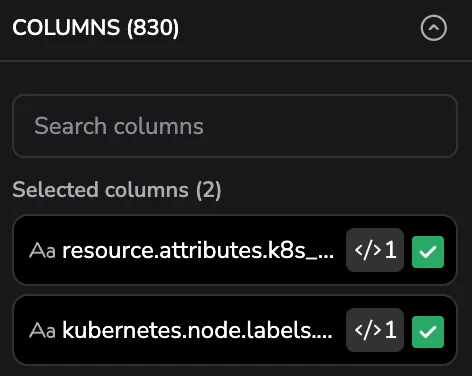This screenshot has height=376, width=472.
Task: Click the green checkmark in the first selected row
Action: click(428, 252)
